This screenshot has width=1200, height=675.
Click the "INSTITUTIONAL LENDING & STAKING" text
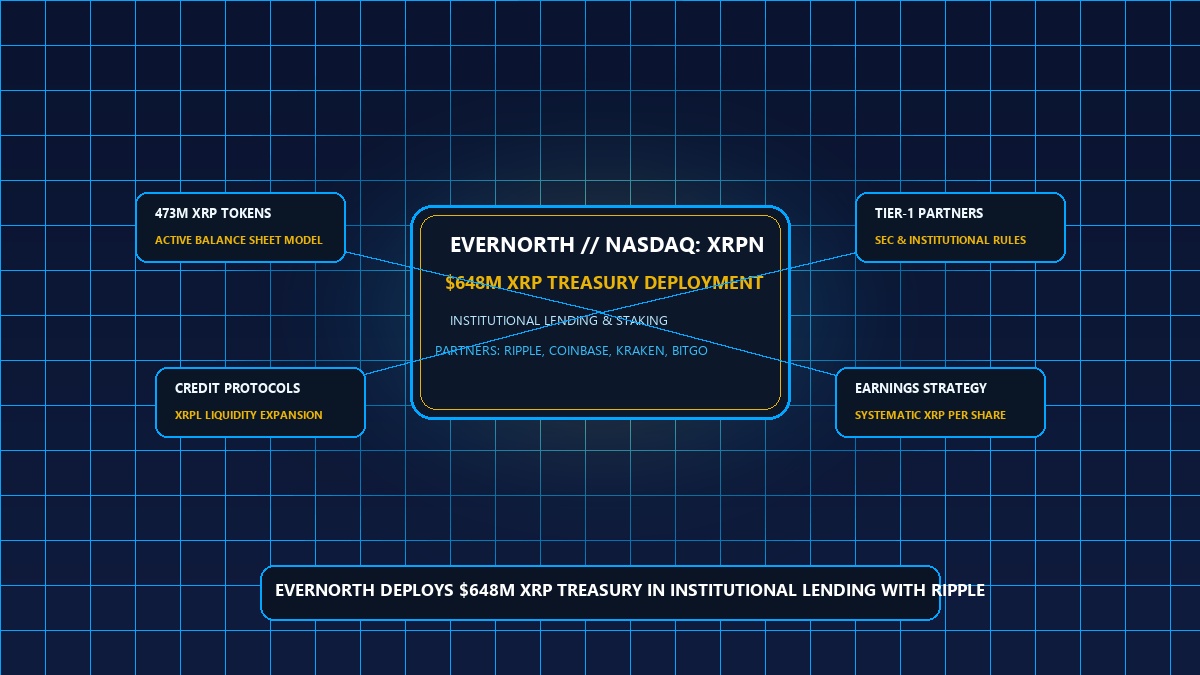tap(559, 321)
